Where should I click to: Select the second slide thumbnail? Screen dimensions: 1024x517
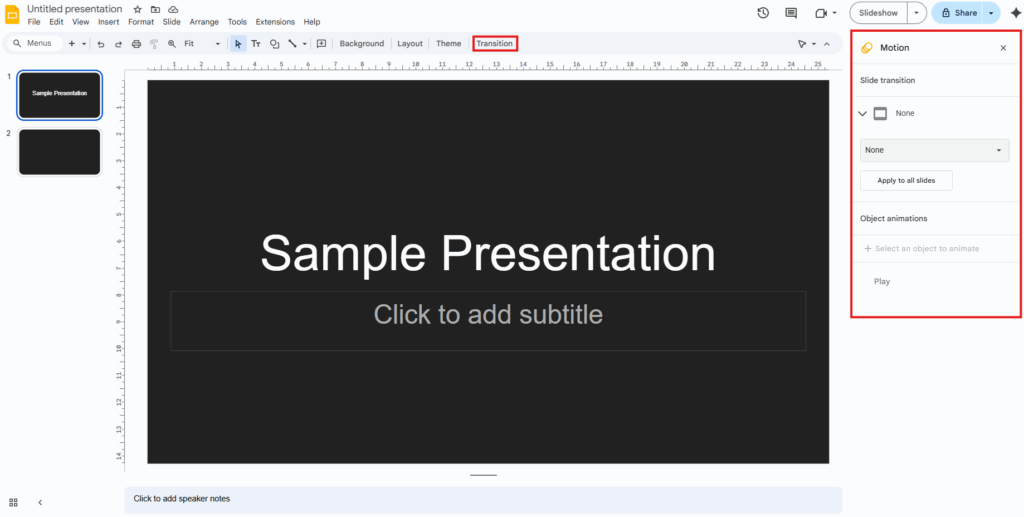[x=60, y=152]
